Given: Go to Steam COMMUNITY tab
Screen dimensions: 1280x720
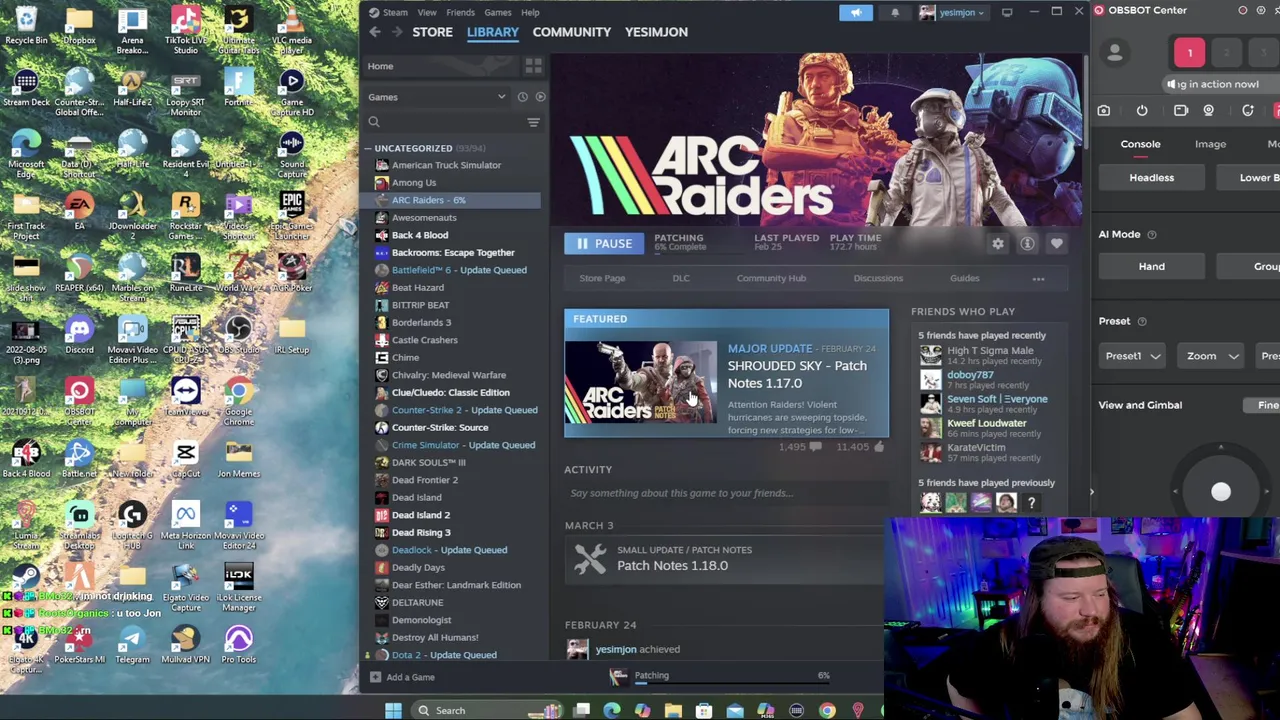Looking at the screenshot, I should click(x=571, y=32).
